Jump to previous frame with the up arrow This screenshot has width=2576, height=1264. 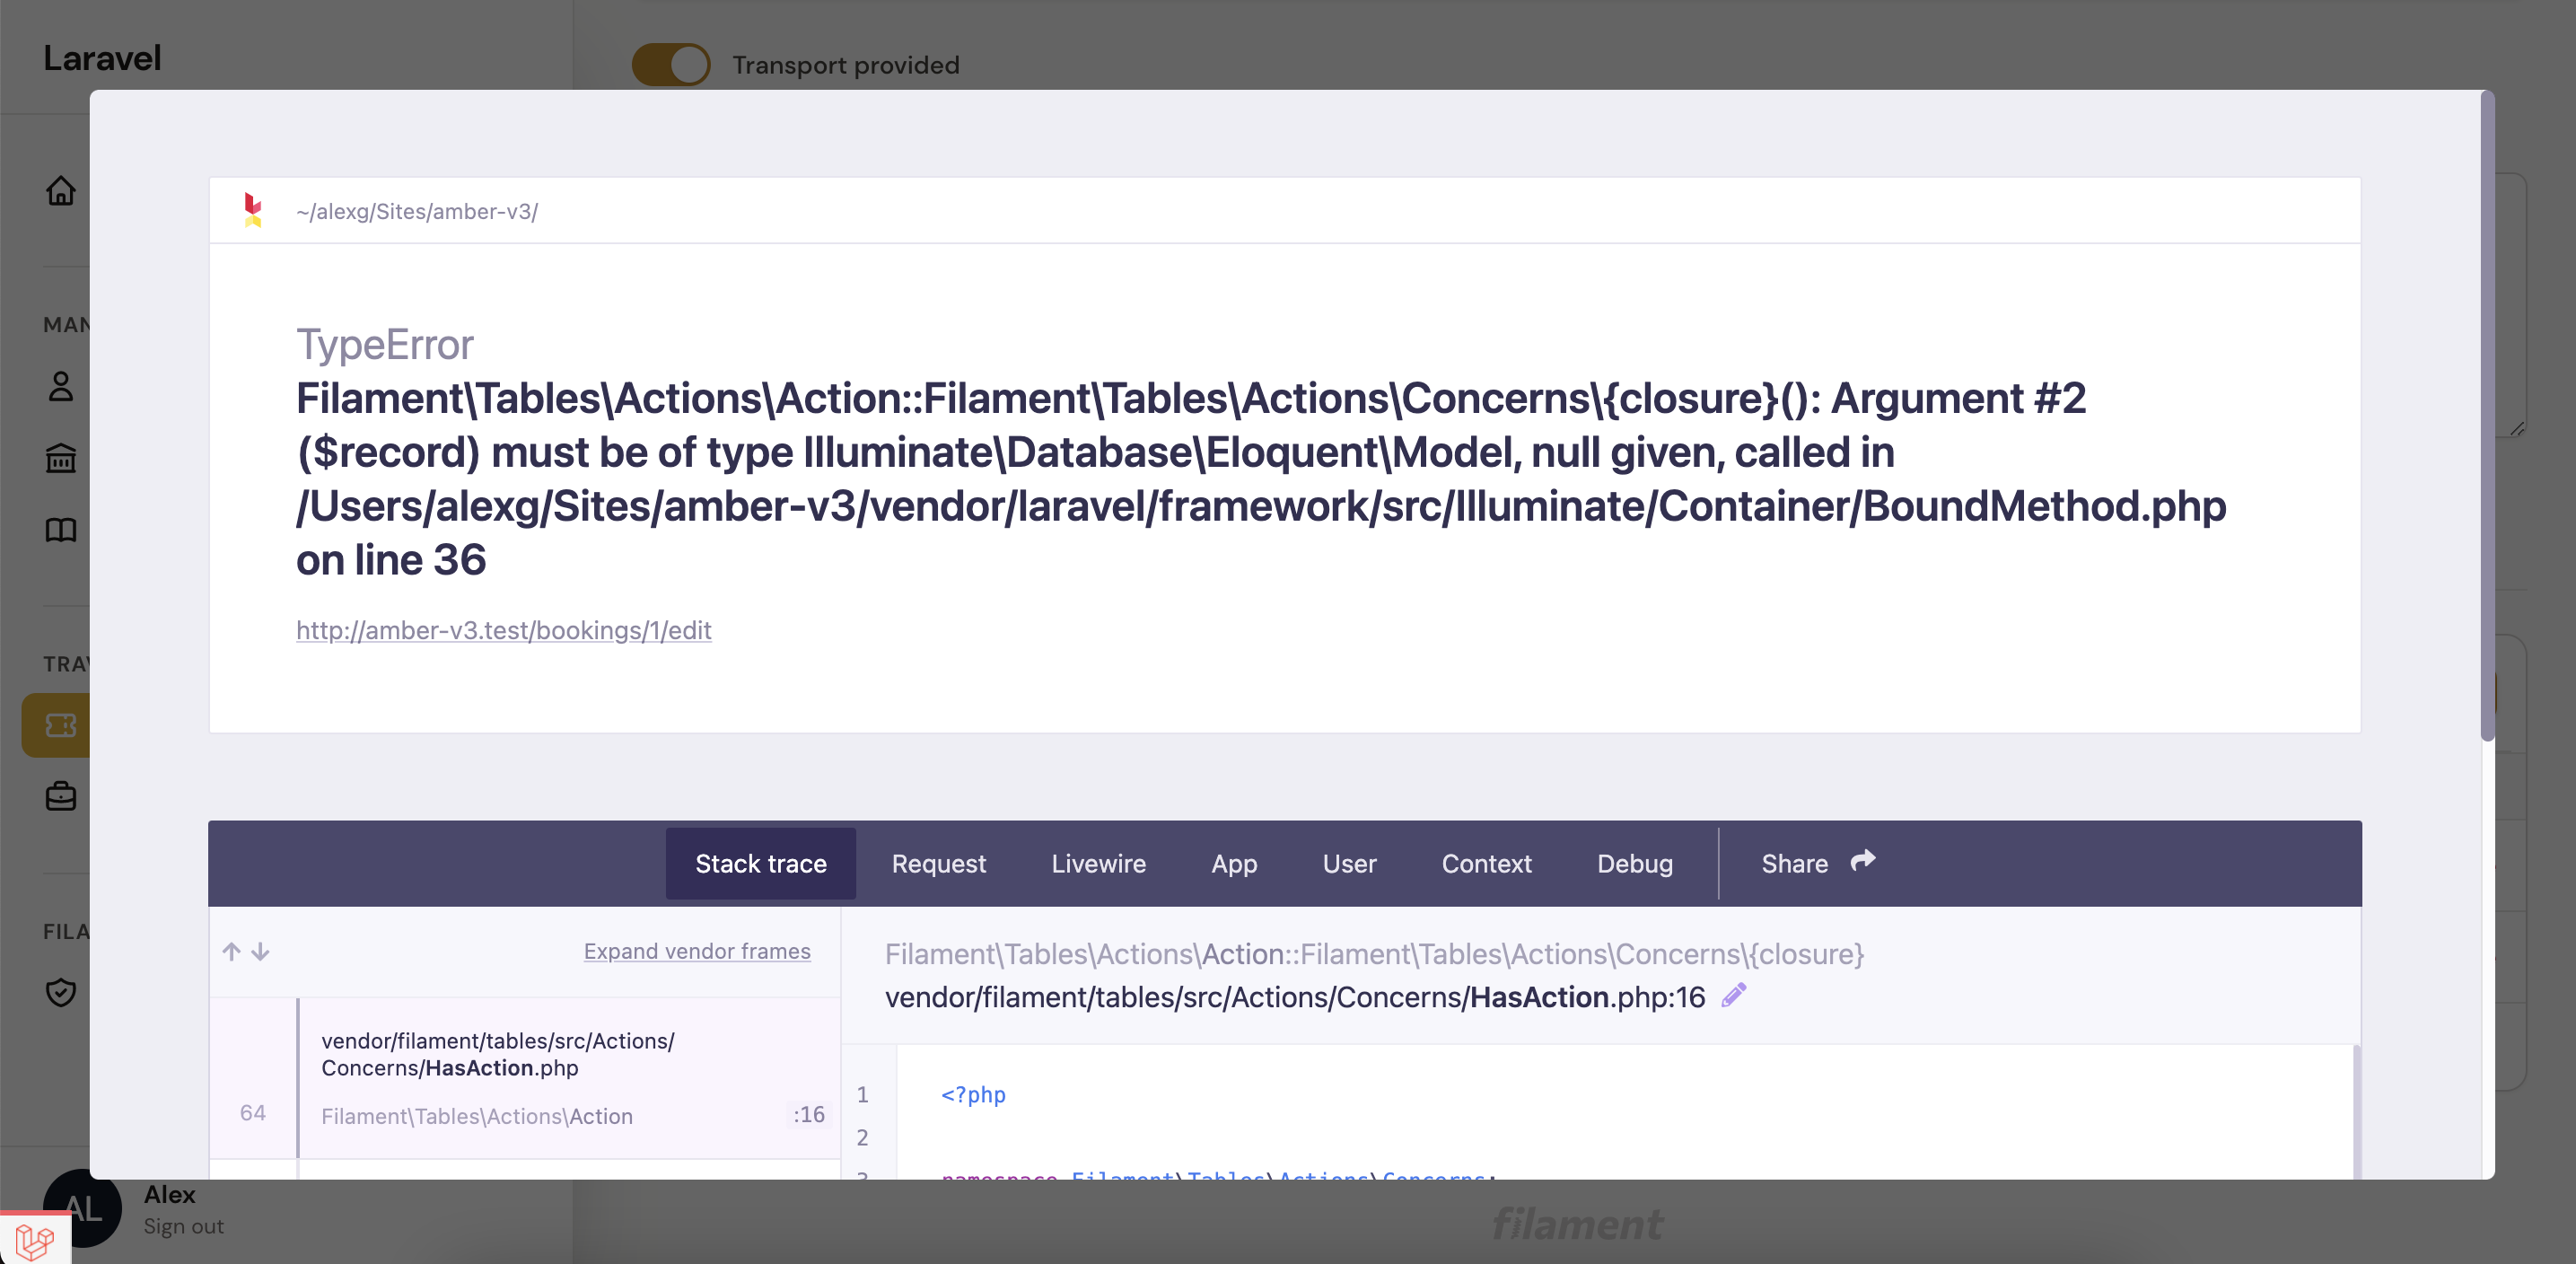point(231,951)
